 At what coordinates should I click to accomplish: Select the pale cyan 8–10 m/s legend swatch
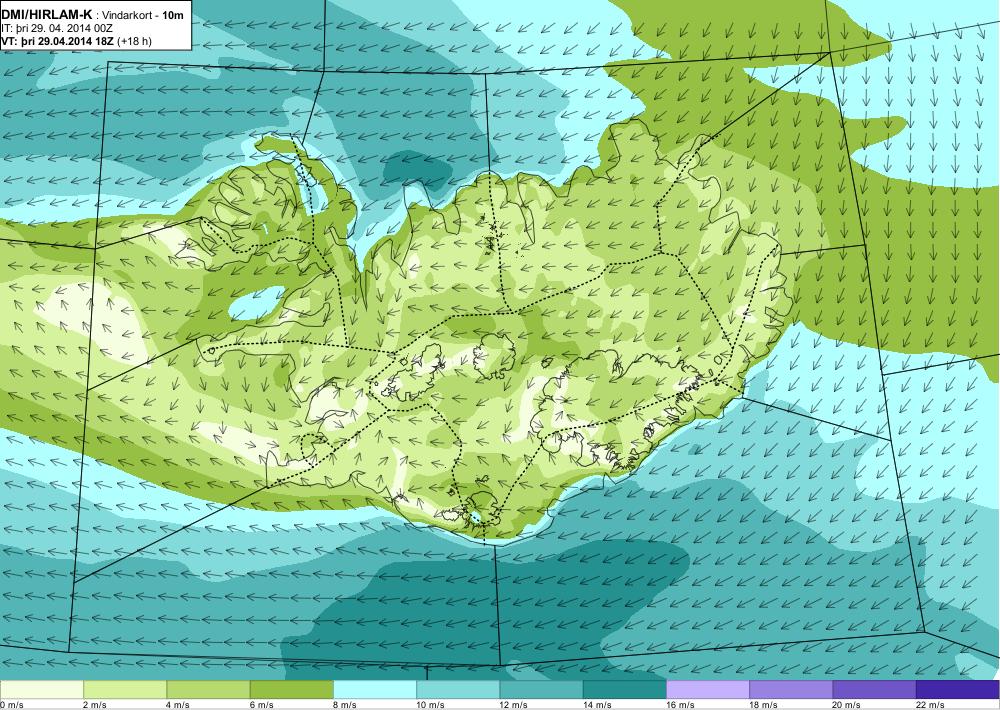[375, 690]
